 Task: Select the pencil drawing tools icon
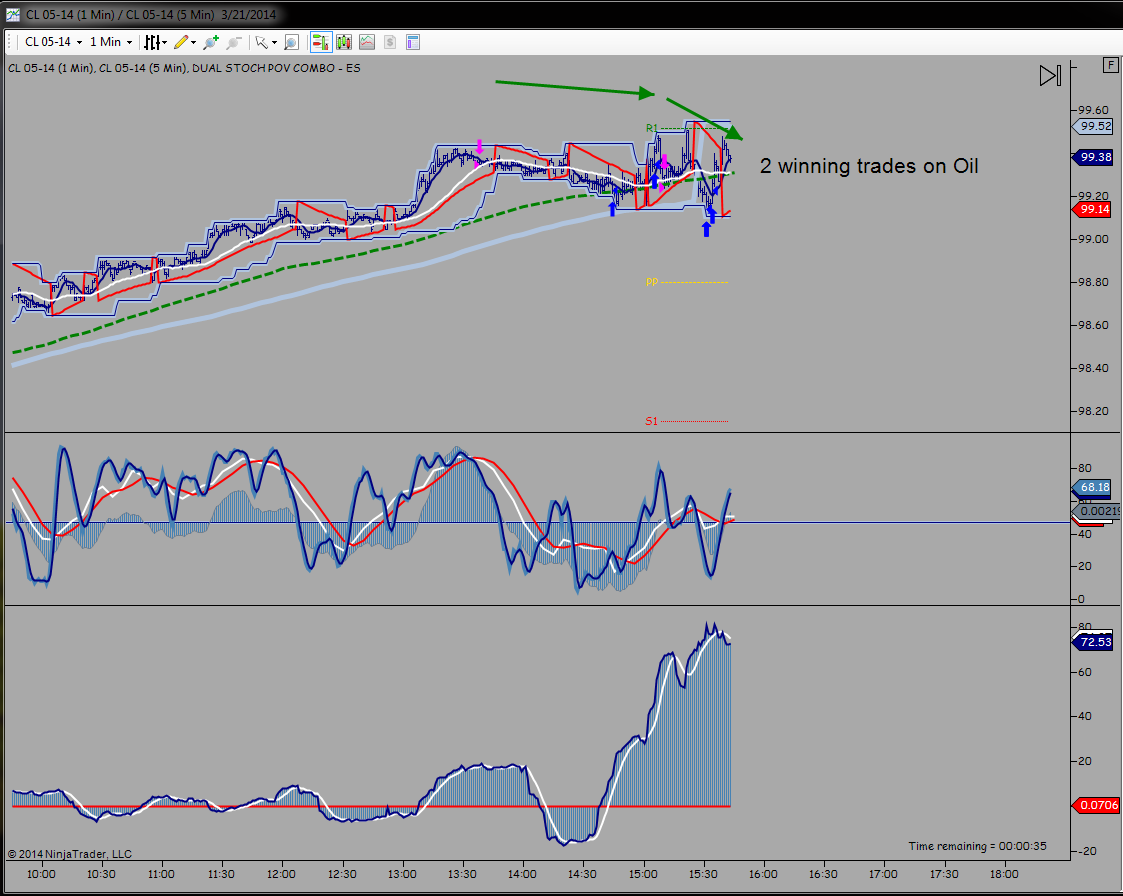click(x=180, y=42)
